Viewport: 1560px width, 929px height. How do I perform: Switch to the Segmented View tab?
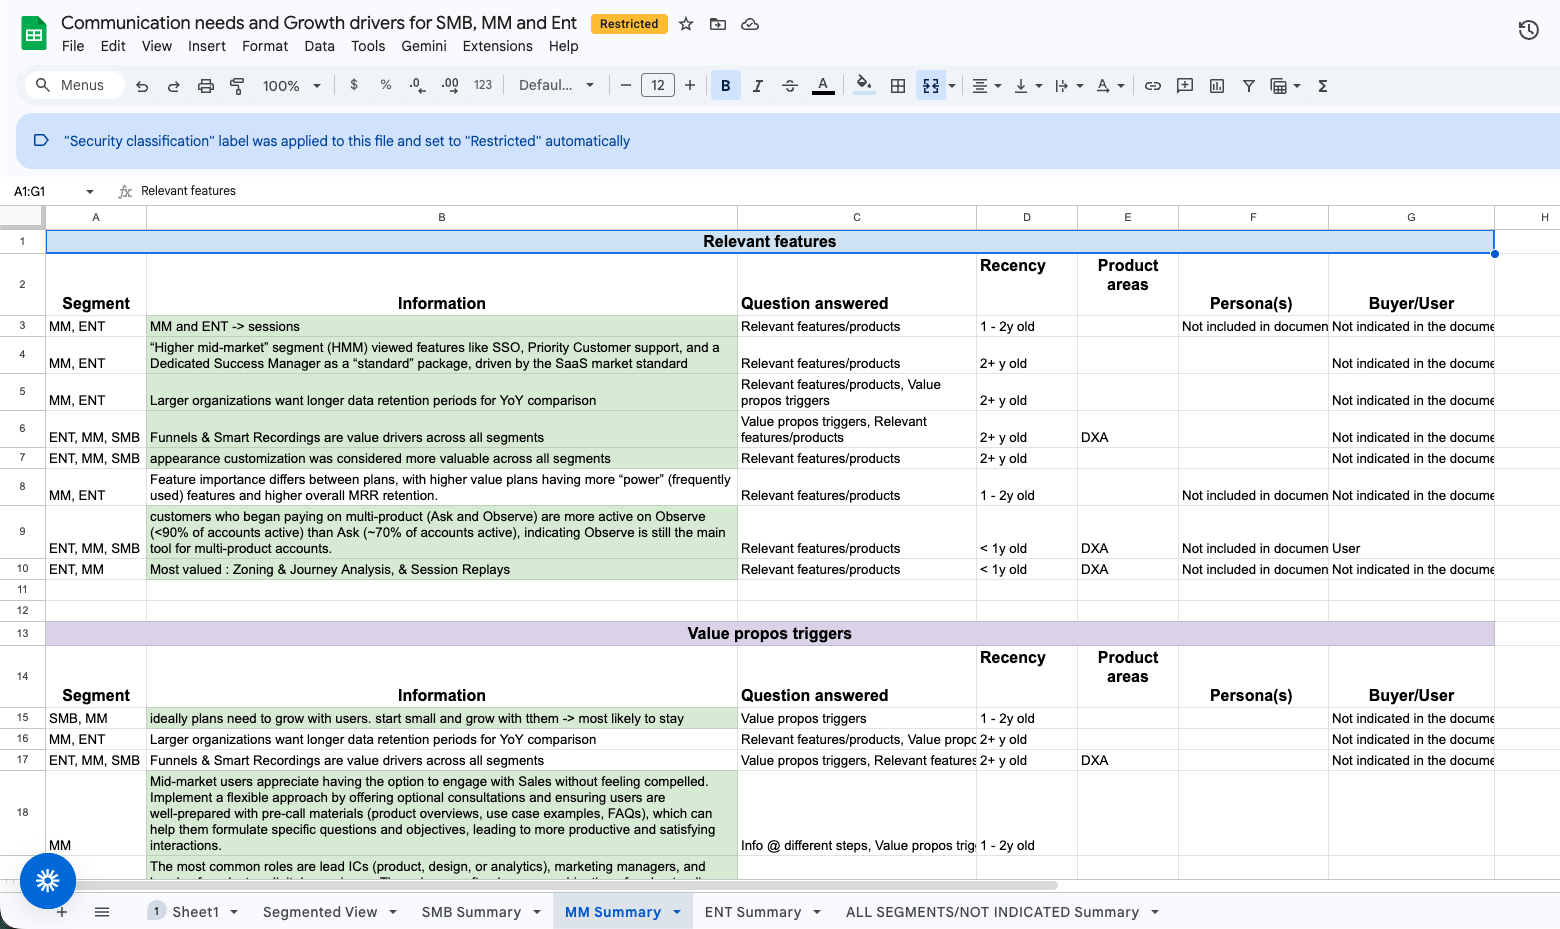click(320, 912)
